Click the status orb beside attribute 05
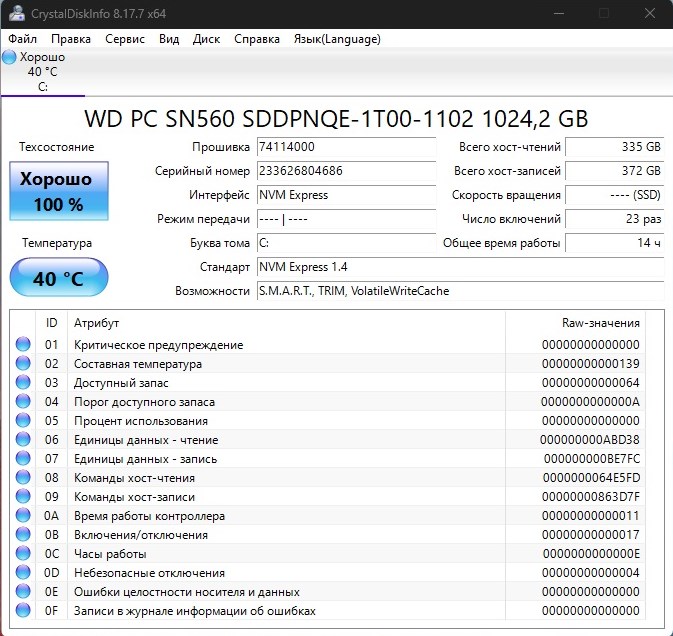 click(x=23, y=421)
